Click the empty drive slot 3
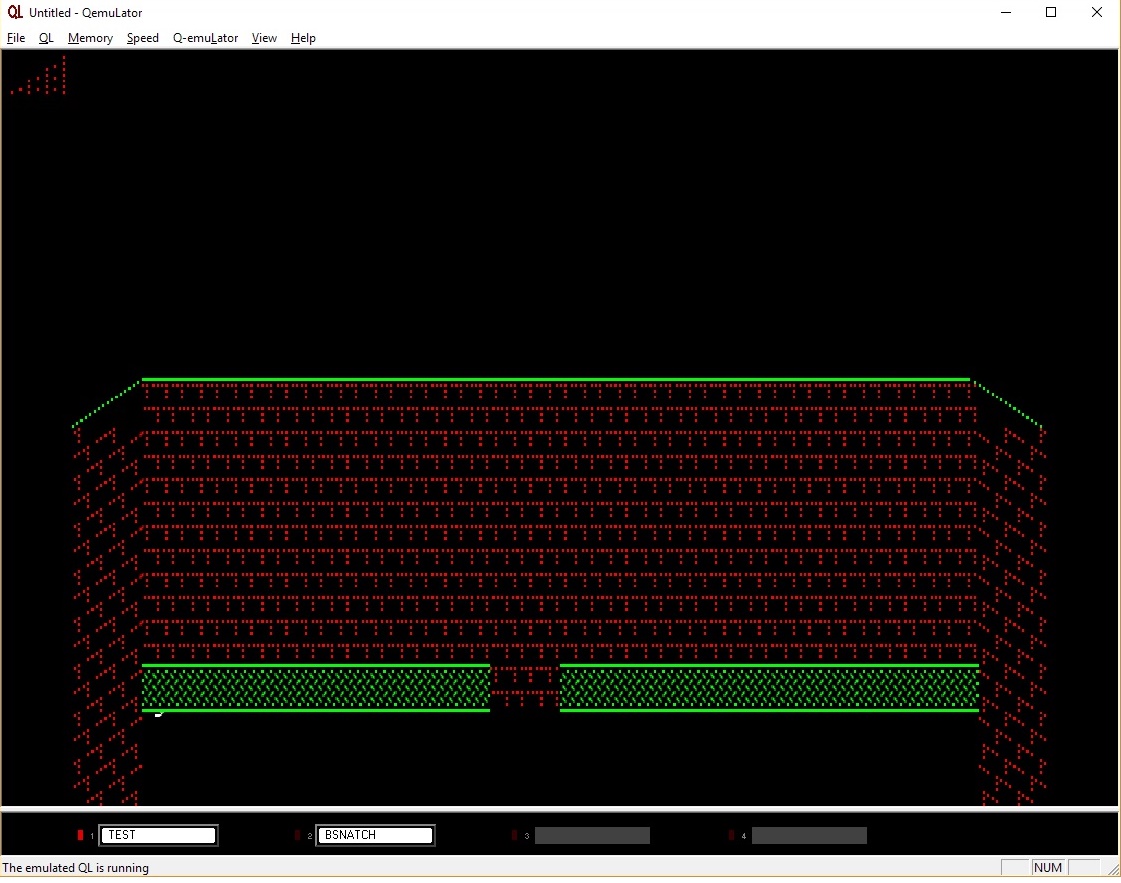1121x883 pixels. click(592, 835)
